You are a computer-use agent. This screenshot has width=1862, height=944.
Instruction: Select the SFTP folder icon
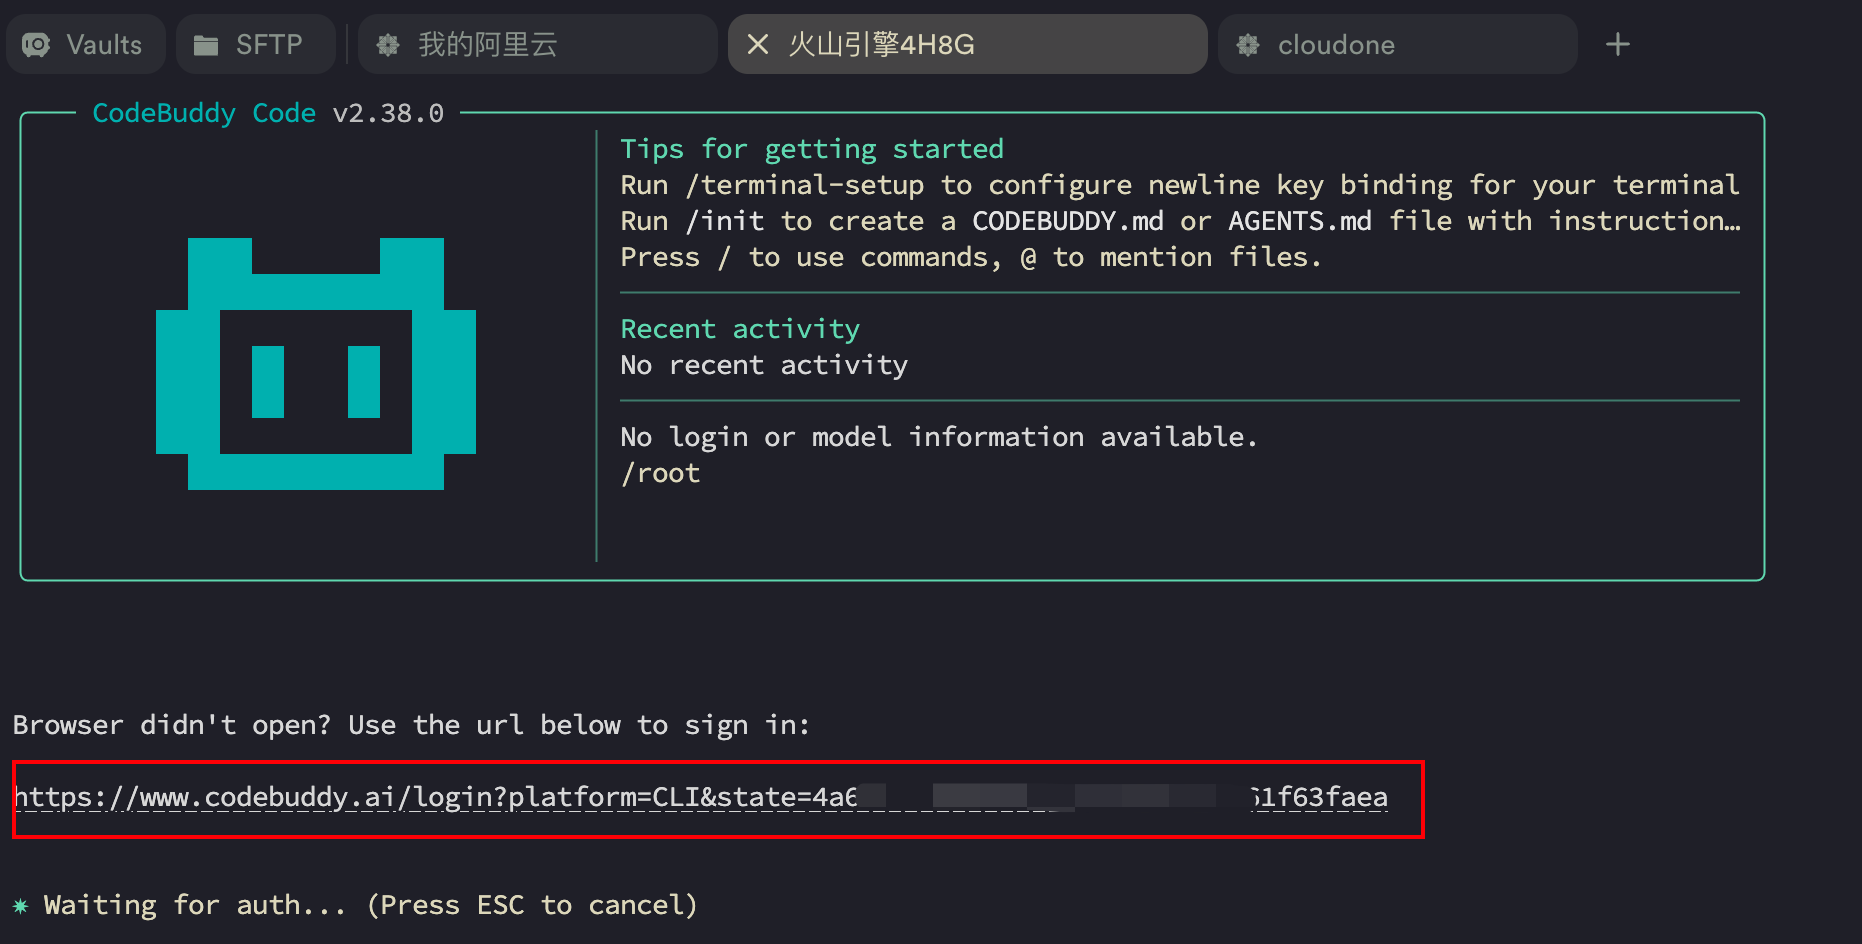point(207,43)
